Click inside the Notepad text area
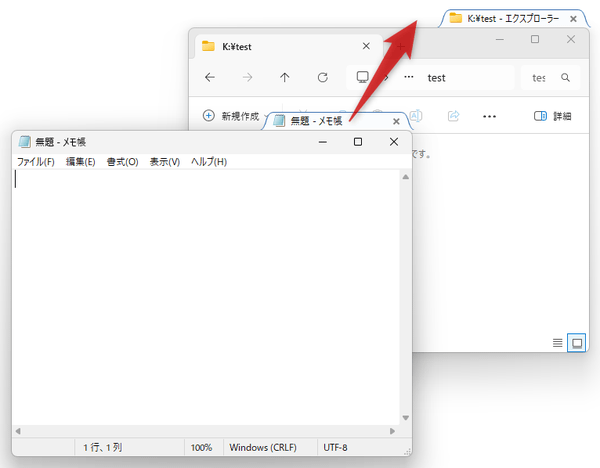The height and width of the screenshot is (468, 600). pyautogui.click(x=200, y=300)
